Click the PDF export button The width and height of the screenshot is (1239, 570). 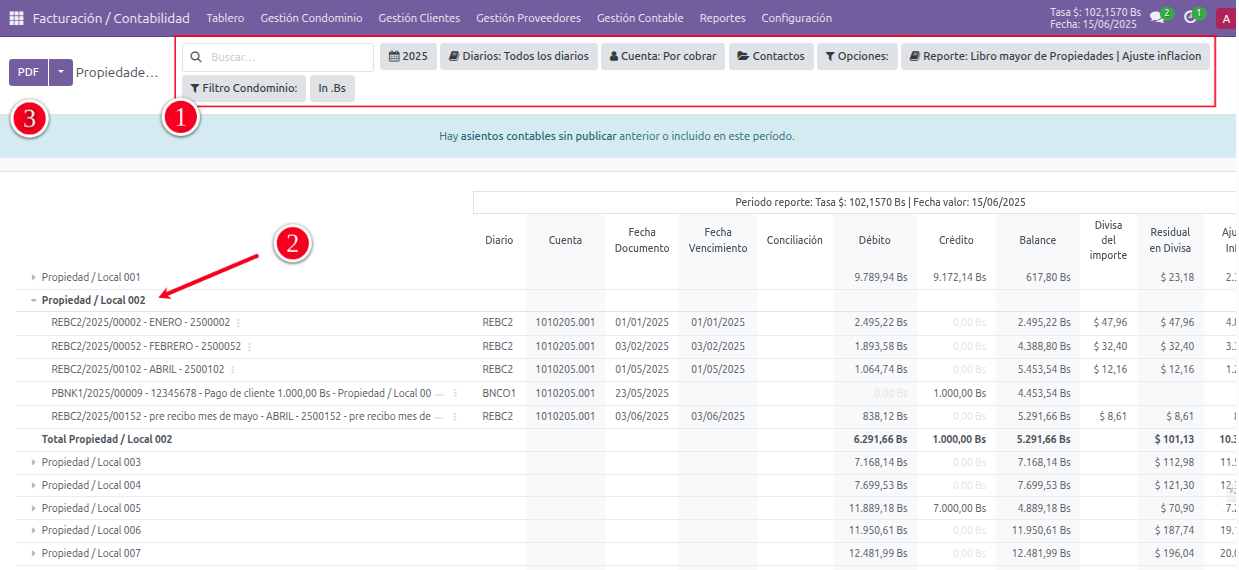click(x=28, y=72)
